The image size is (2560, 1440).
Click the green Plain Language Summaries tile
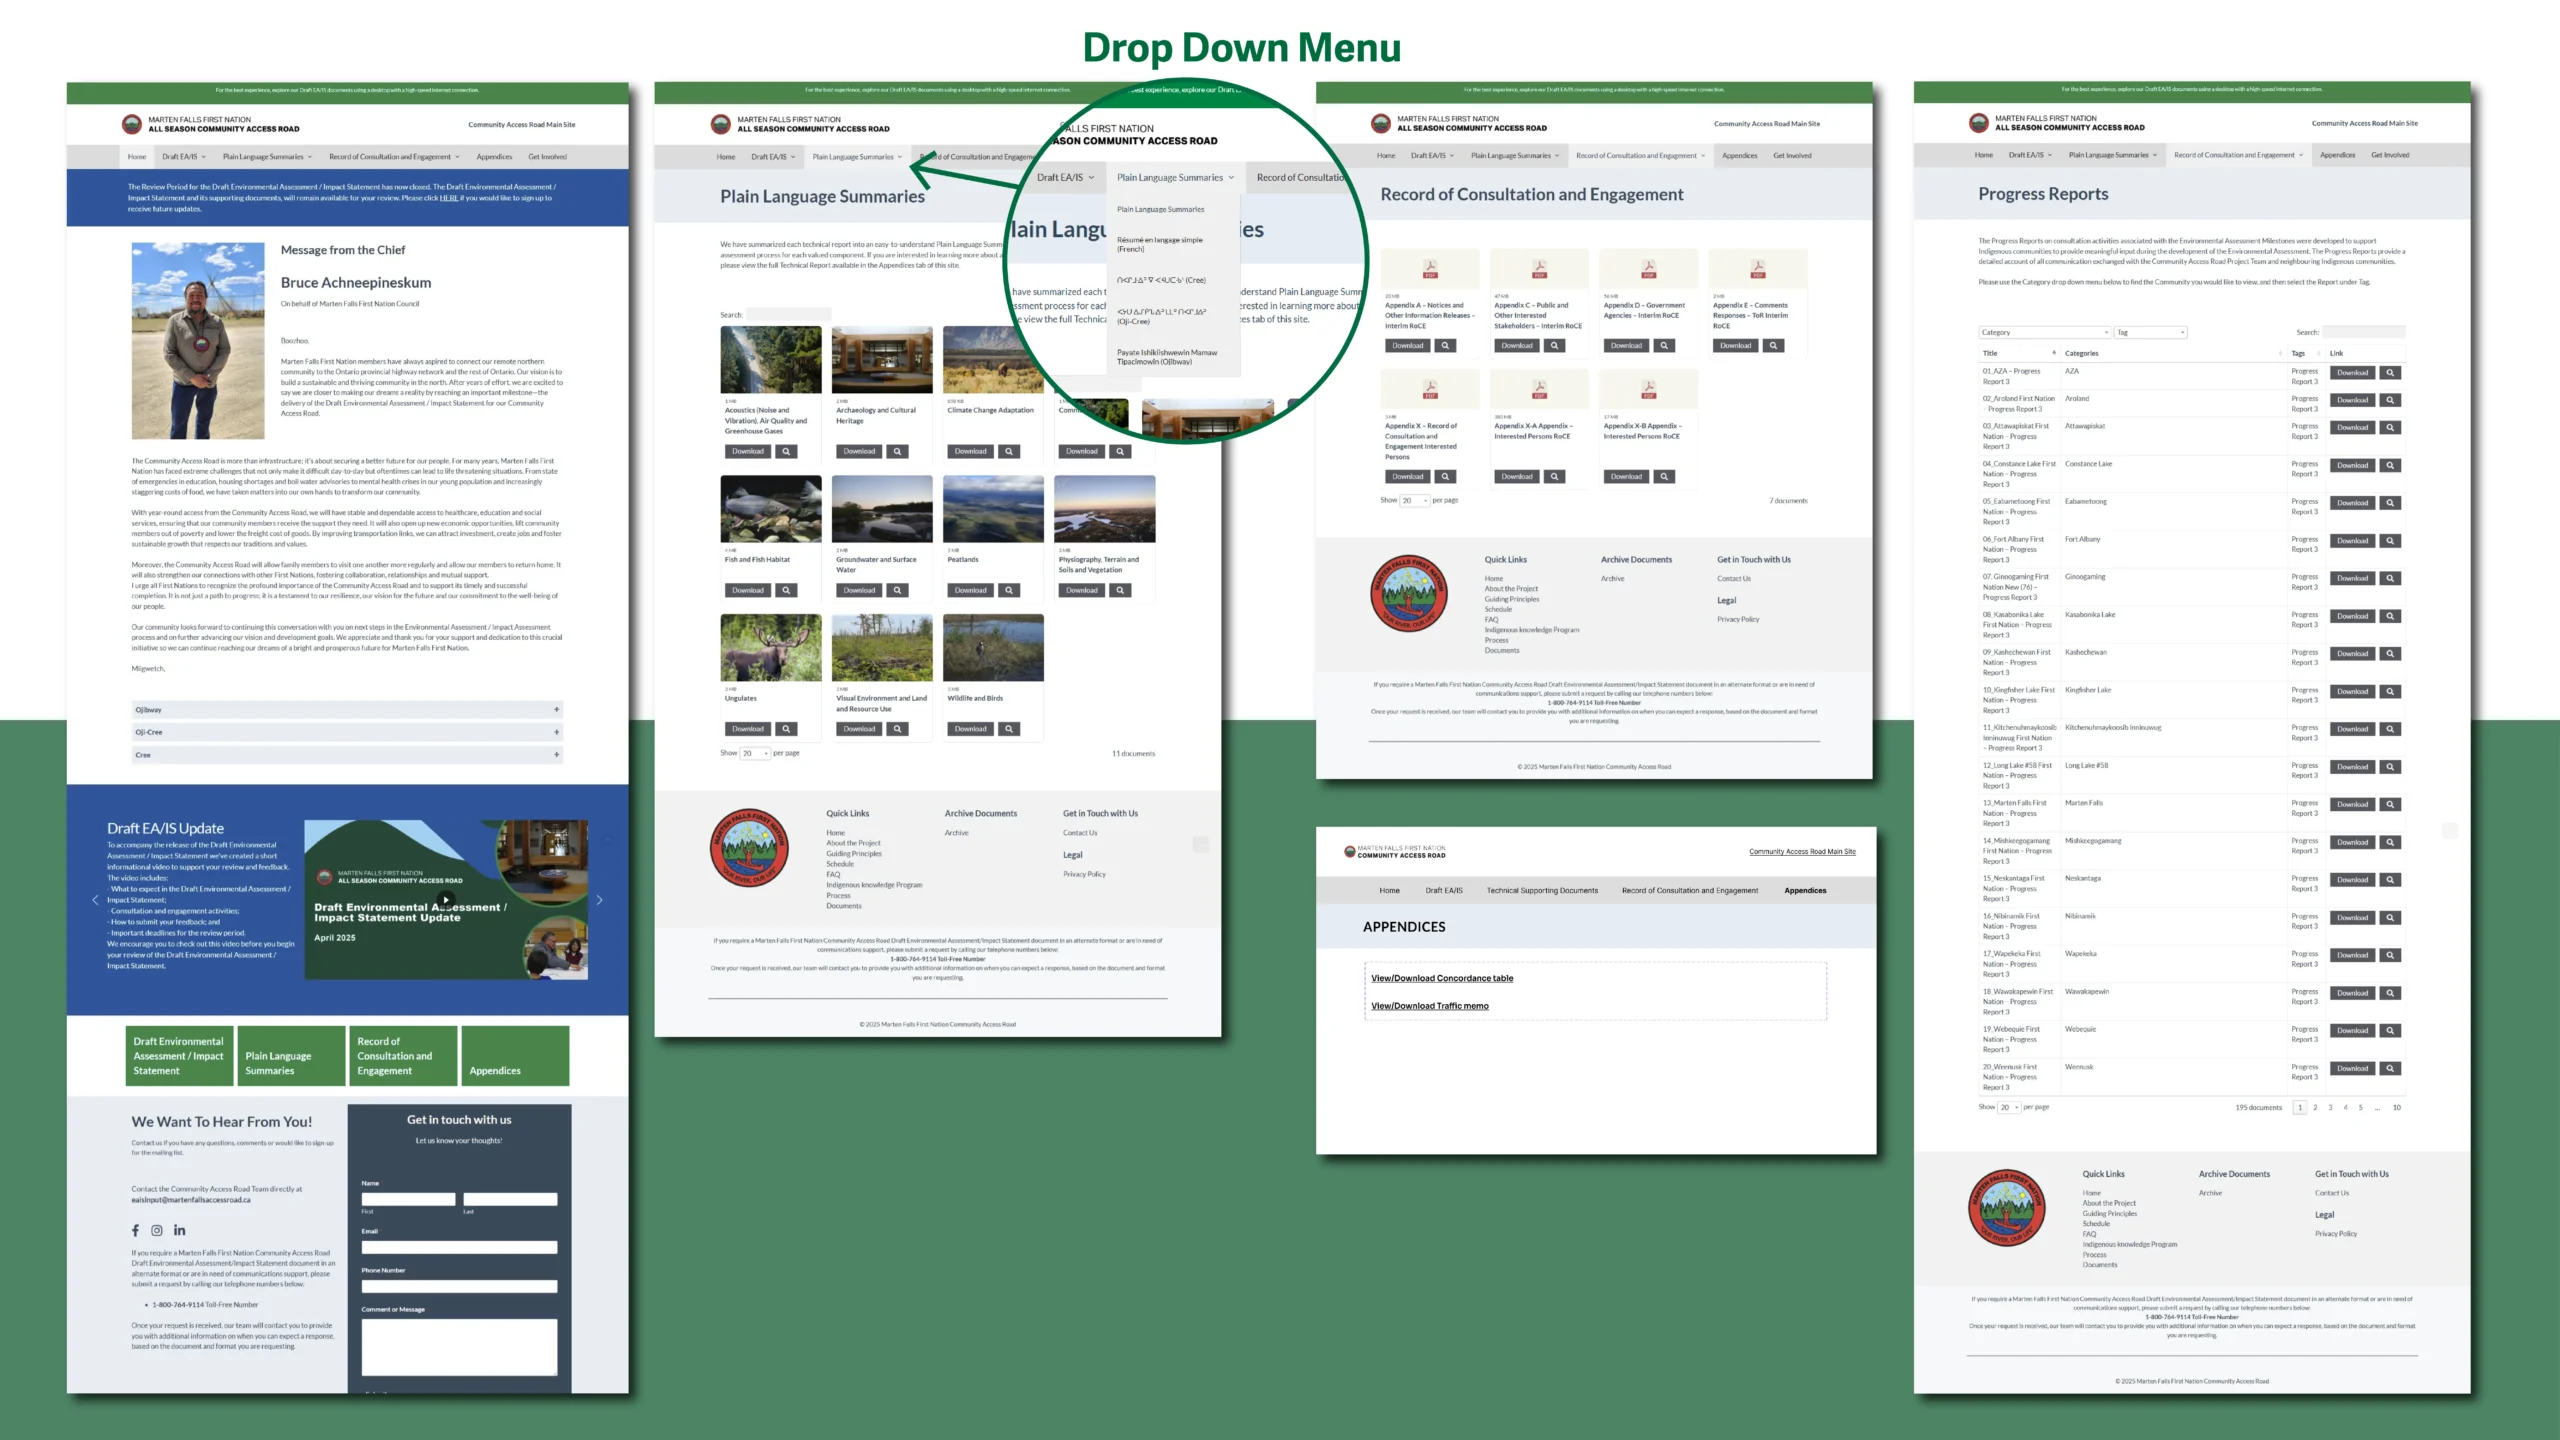[x=290, y=1056]
